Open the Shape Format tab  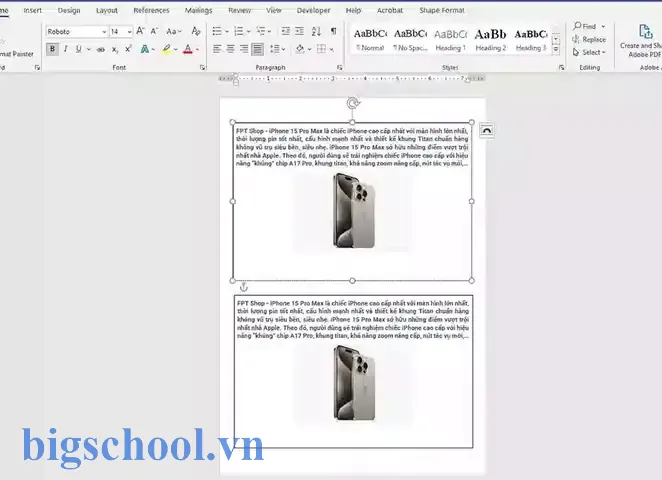pyautogui.click(x=442, y=10)
